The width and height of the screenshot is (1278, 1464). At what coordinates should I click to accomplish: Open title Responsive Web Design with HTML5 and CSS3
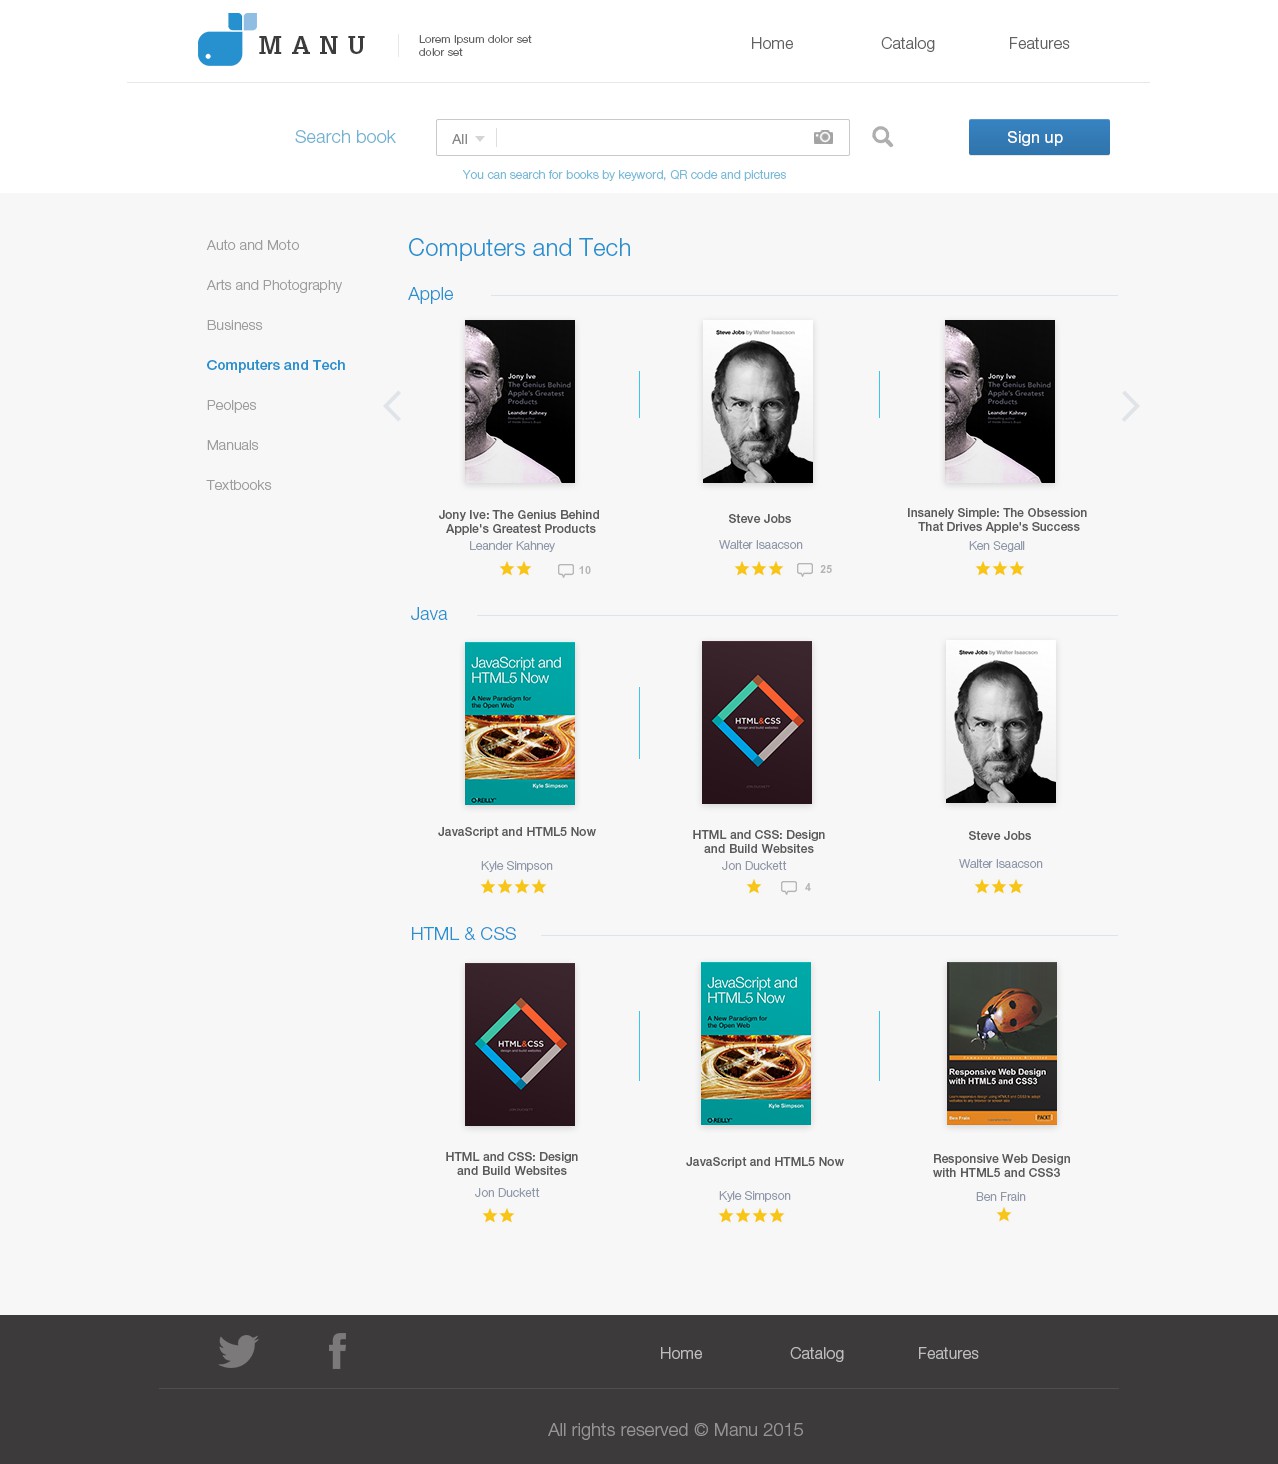tap(1001, 1166)
